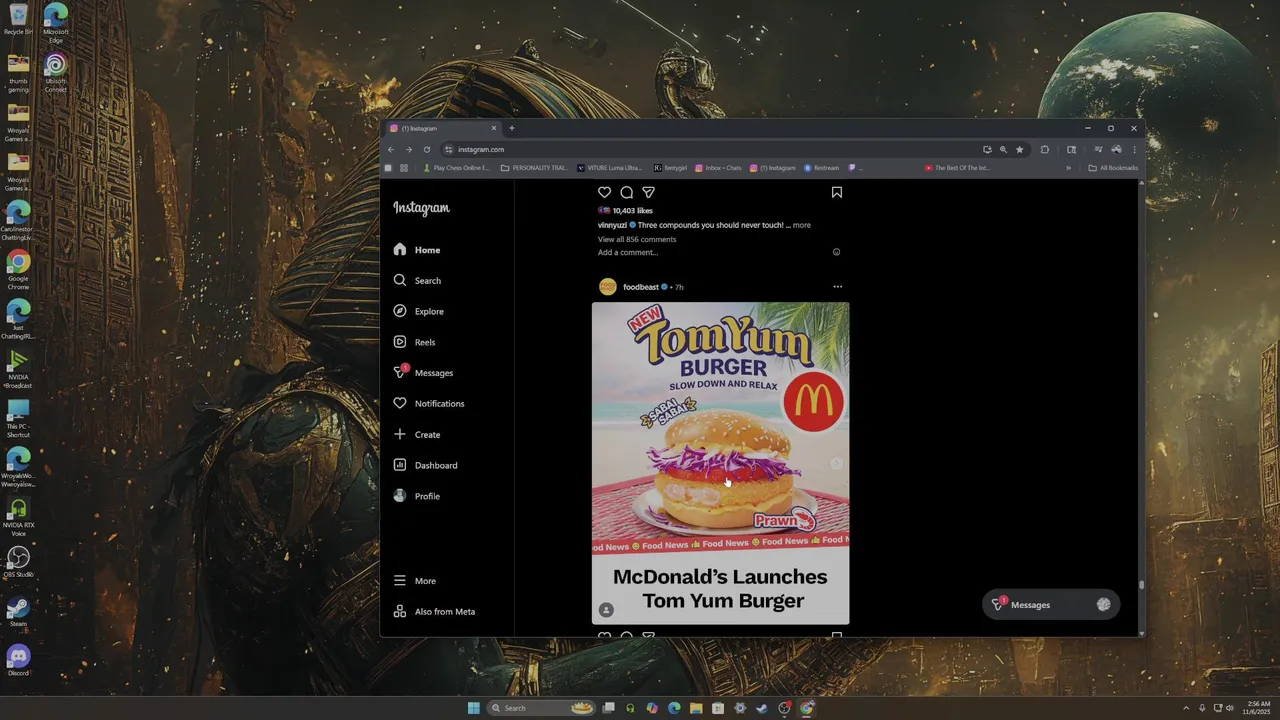Open OBS Studio desktop shortcut
This screenshot has height=720, width=1280.
coord(18,562)
